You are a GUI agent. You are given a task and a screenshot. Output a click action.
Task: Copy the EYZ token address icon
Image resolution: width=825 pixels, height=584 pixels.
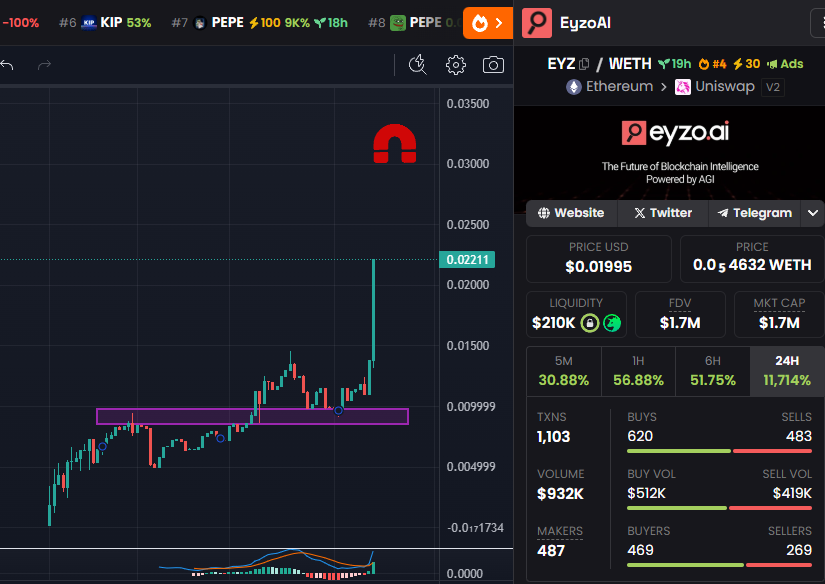click(x=584, y=64)
